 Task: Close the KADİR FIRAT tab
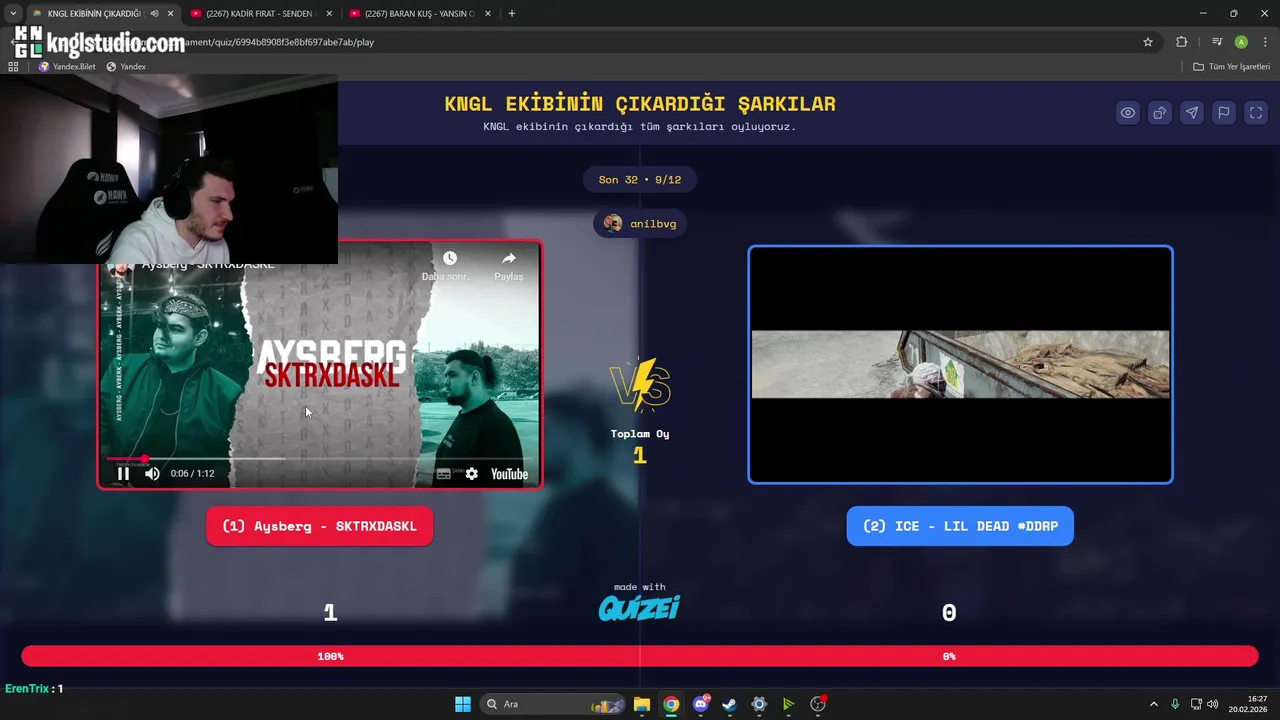(329, 13)
